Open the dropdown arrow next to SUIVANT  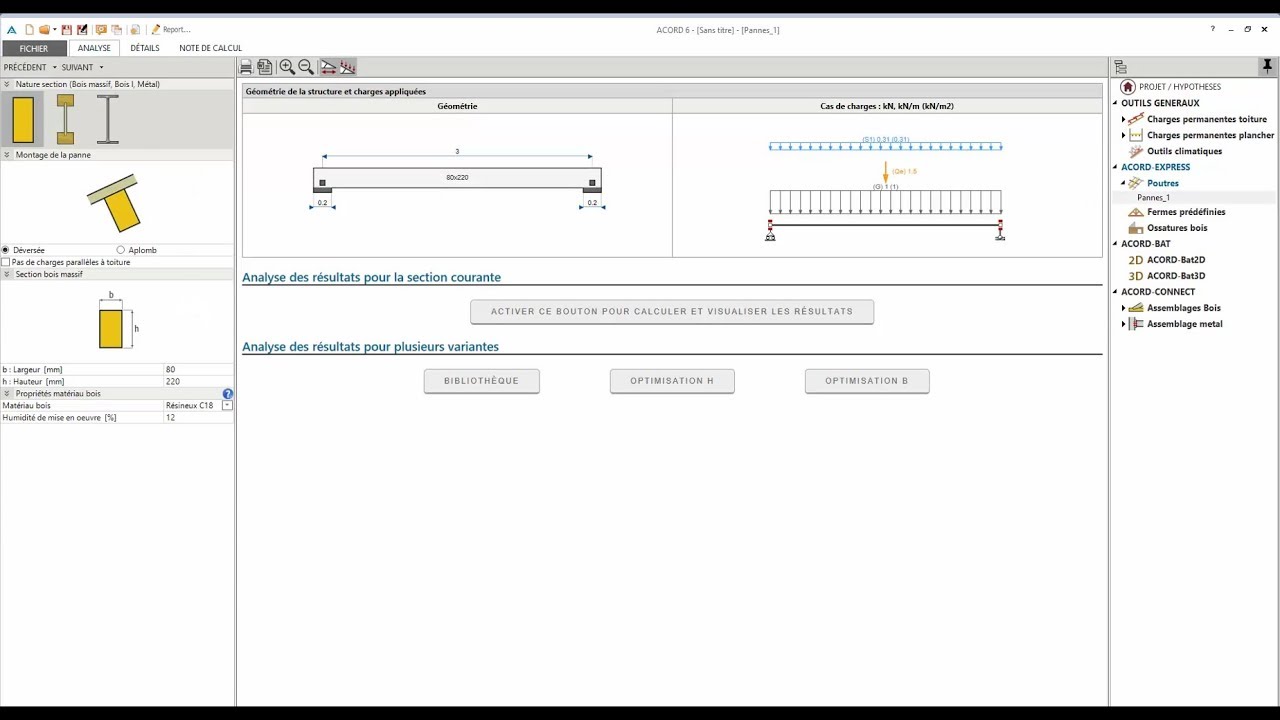coord(101,67)
